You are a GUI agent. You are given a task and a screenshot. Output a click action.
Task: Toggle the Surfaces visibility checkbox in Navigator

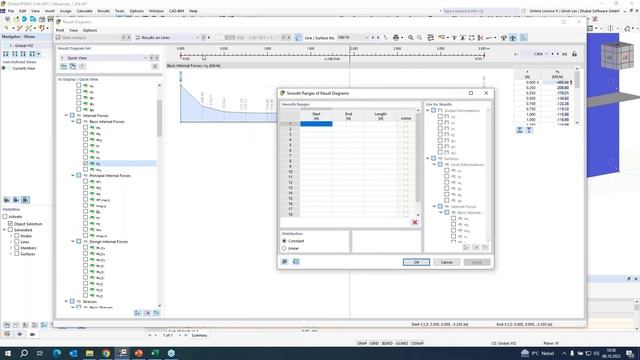[x=17, y=254]
